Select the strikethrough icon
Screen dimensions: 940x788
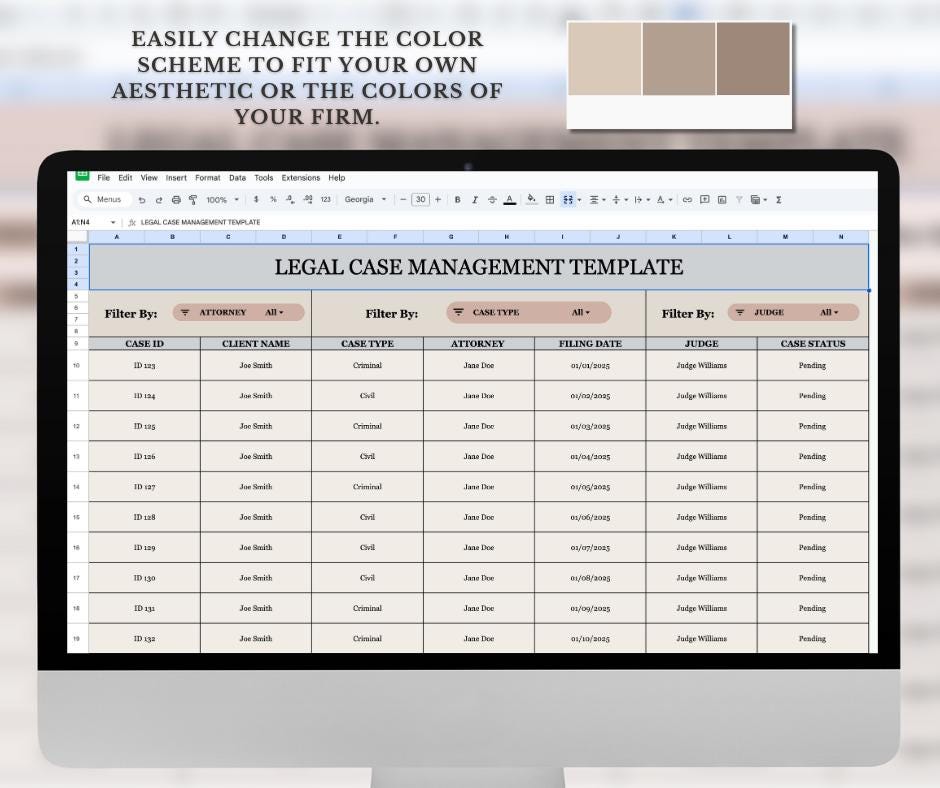[x=491, y=199]
